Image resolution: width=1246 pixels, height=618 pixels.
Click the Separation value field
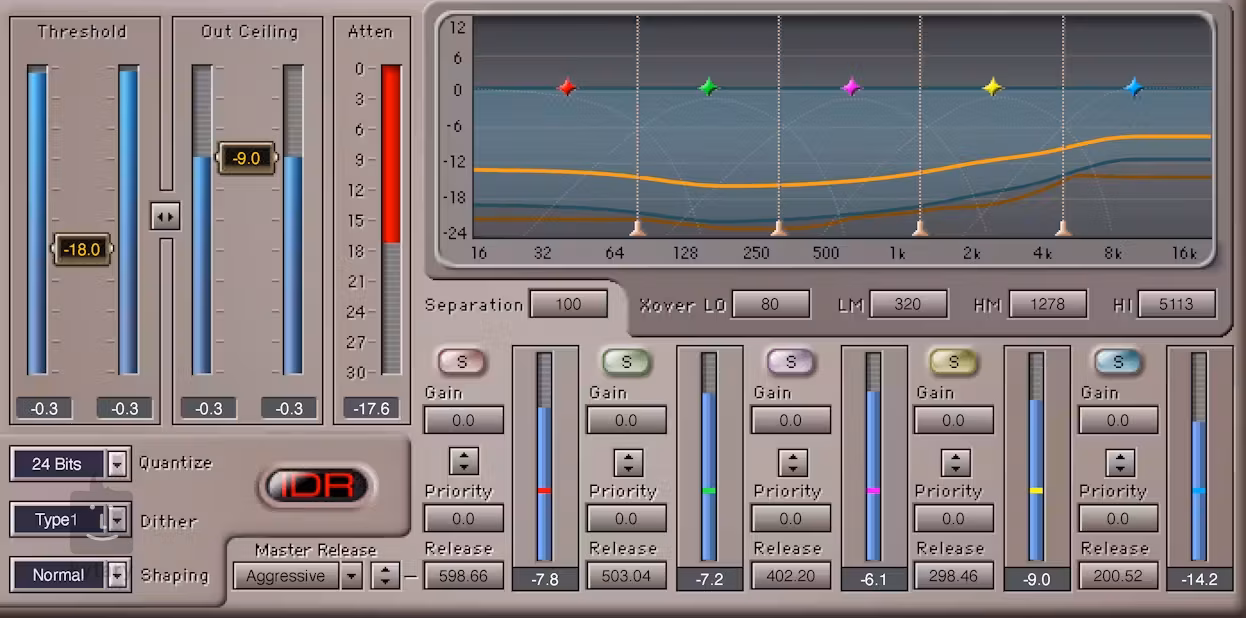(568, 304)
